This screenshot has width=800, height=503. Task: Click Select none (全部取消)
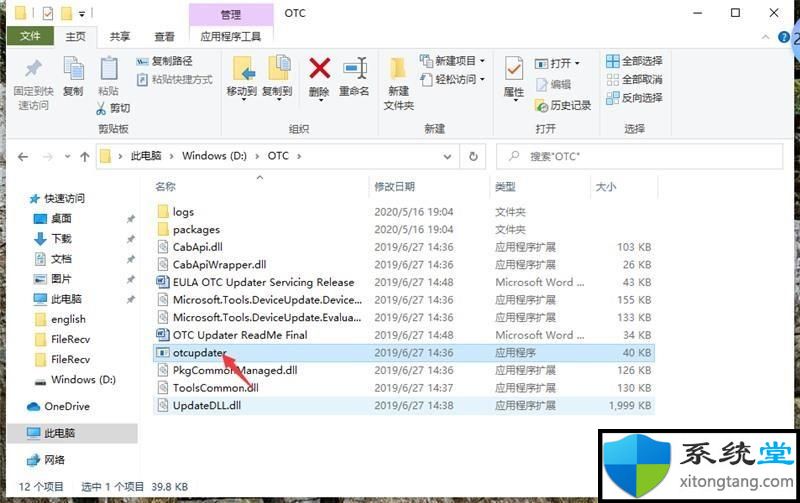click(634, 80)
